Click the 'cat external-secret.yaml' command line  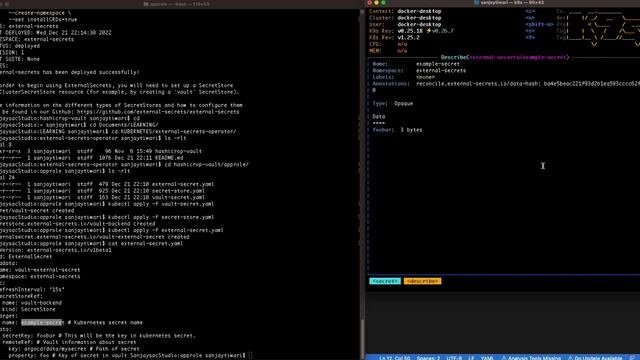(x=145, y=244)
